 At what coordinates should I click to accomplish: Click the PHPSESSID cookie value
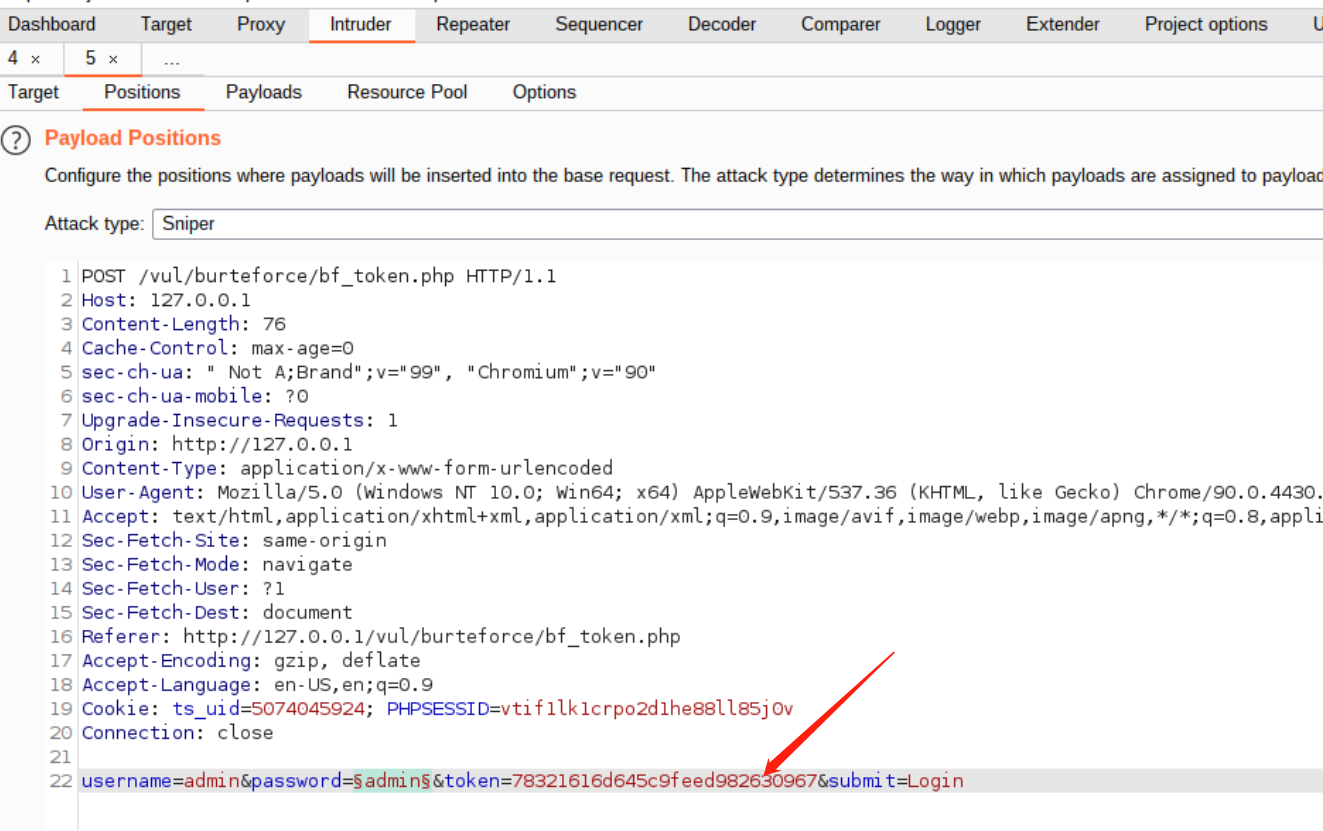(647, 709)
